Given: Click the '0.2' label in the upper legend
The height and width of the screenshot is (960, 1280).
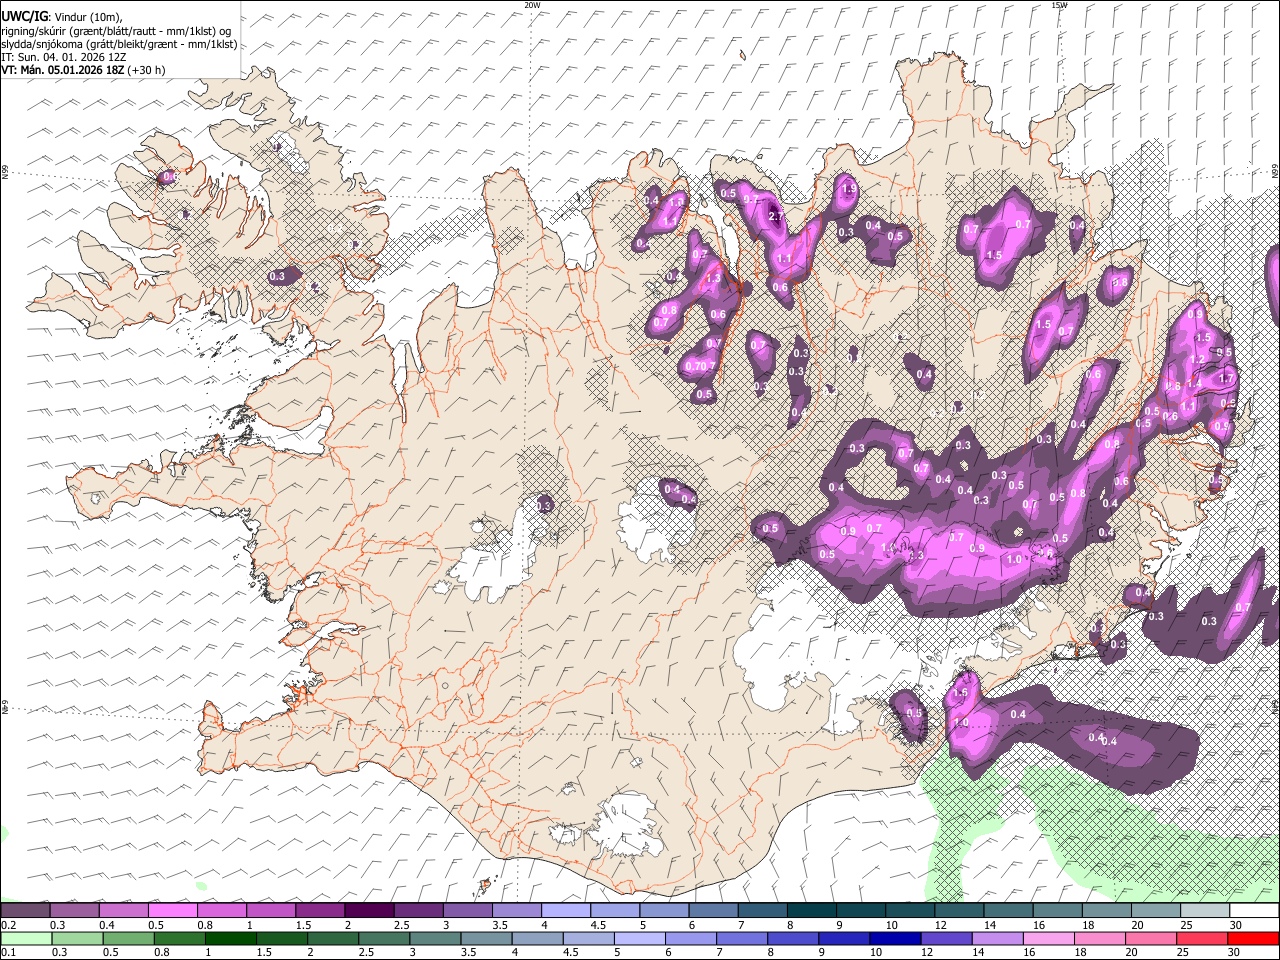Looking at the screenshot, I should pos(8,925).
